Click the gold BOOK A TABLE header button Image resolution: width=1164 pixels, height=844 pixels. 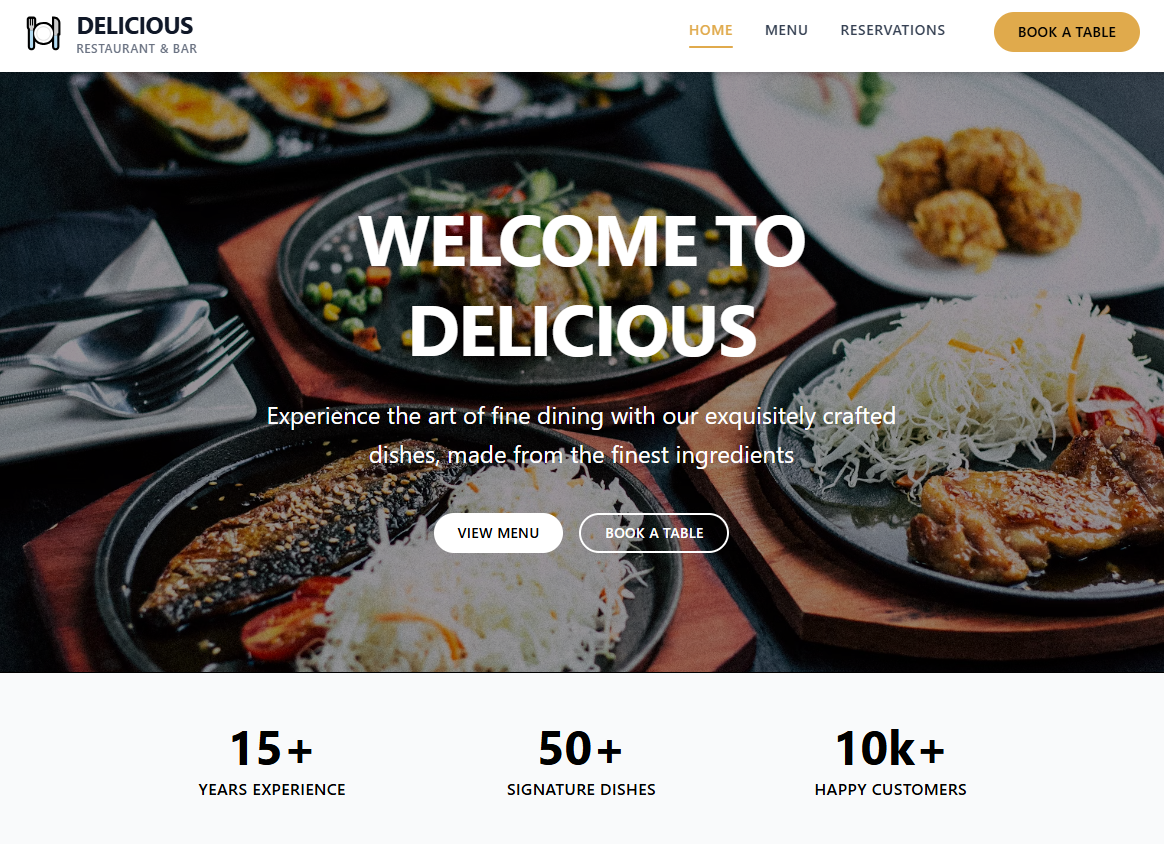pyautogui.click(x=1066, y=32)
